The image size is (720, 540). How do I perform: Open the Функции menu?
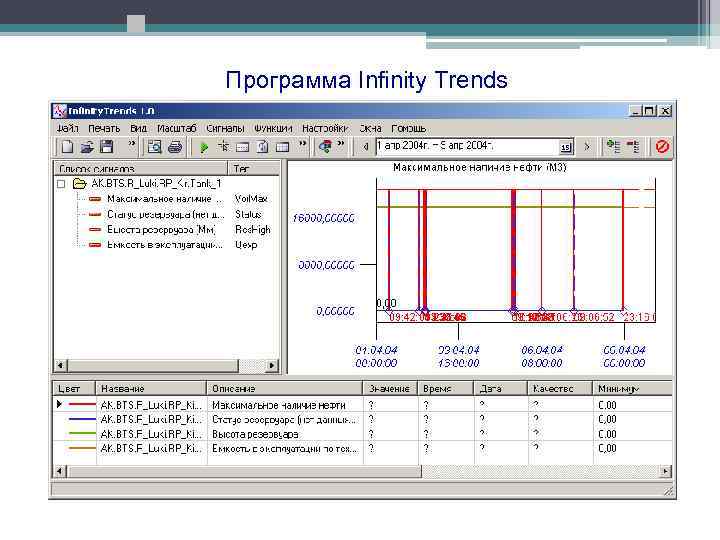273,129
